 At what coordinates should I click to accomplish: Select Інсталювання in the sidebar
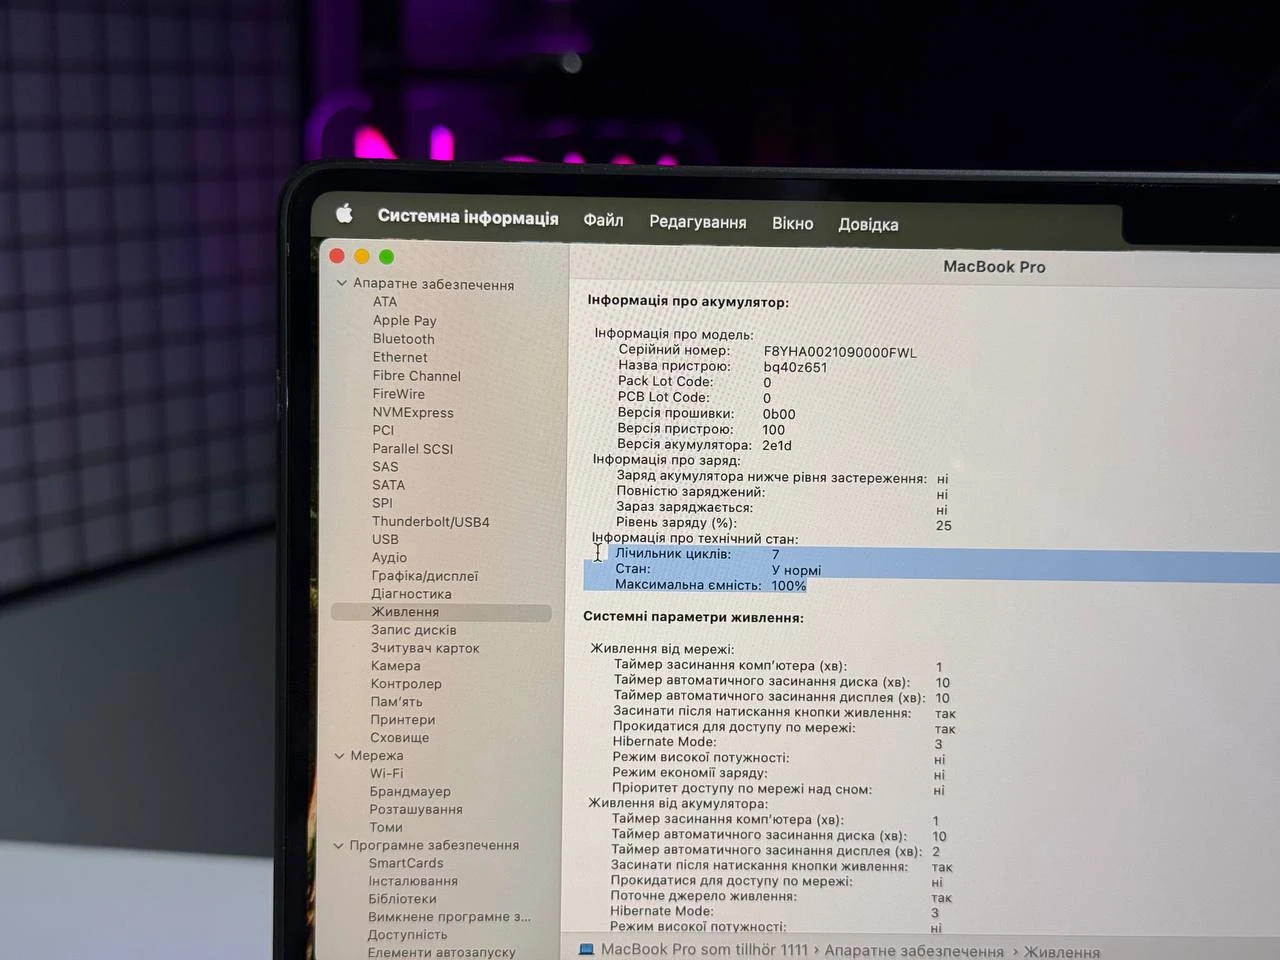(413, 882)
